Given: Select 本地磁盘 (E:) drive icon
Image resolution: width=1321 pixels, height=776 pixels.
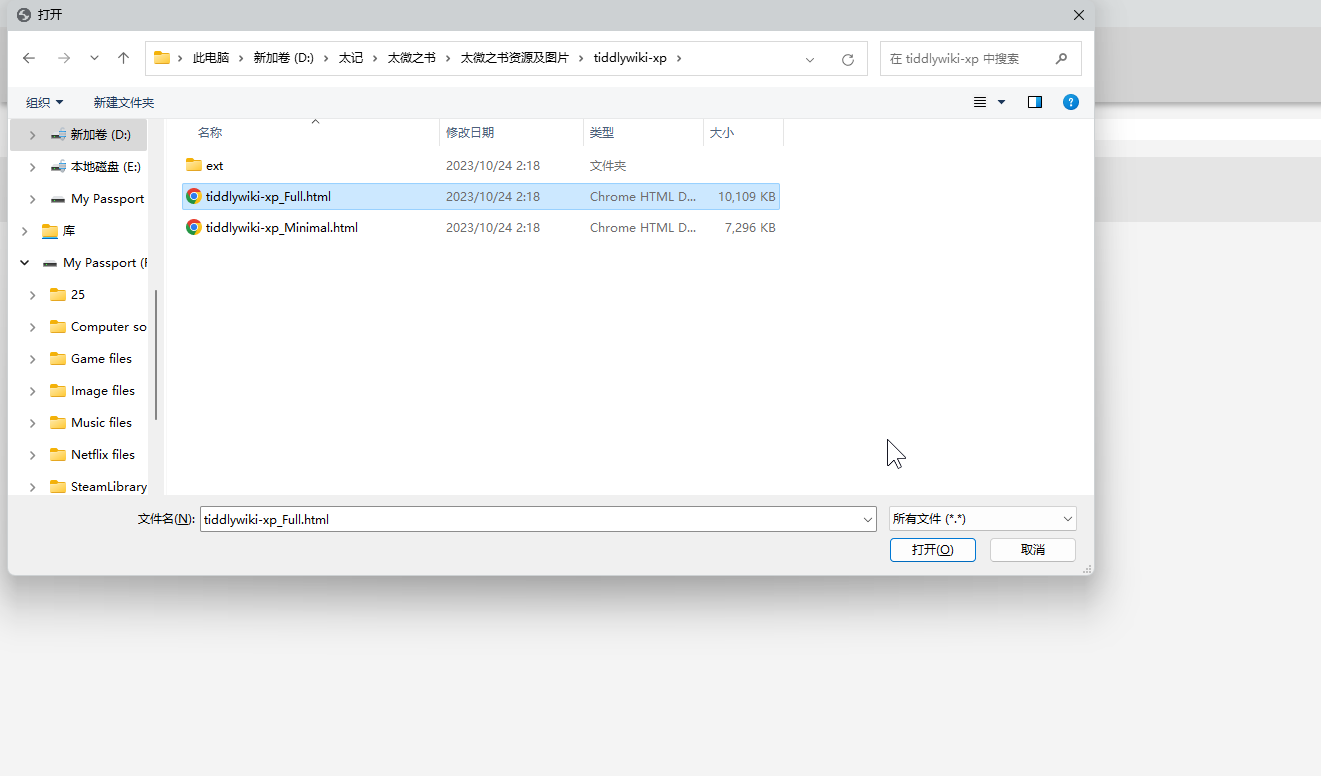Looking at the screenshot, I should pyautogui.click(x=59, y=167).
